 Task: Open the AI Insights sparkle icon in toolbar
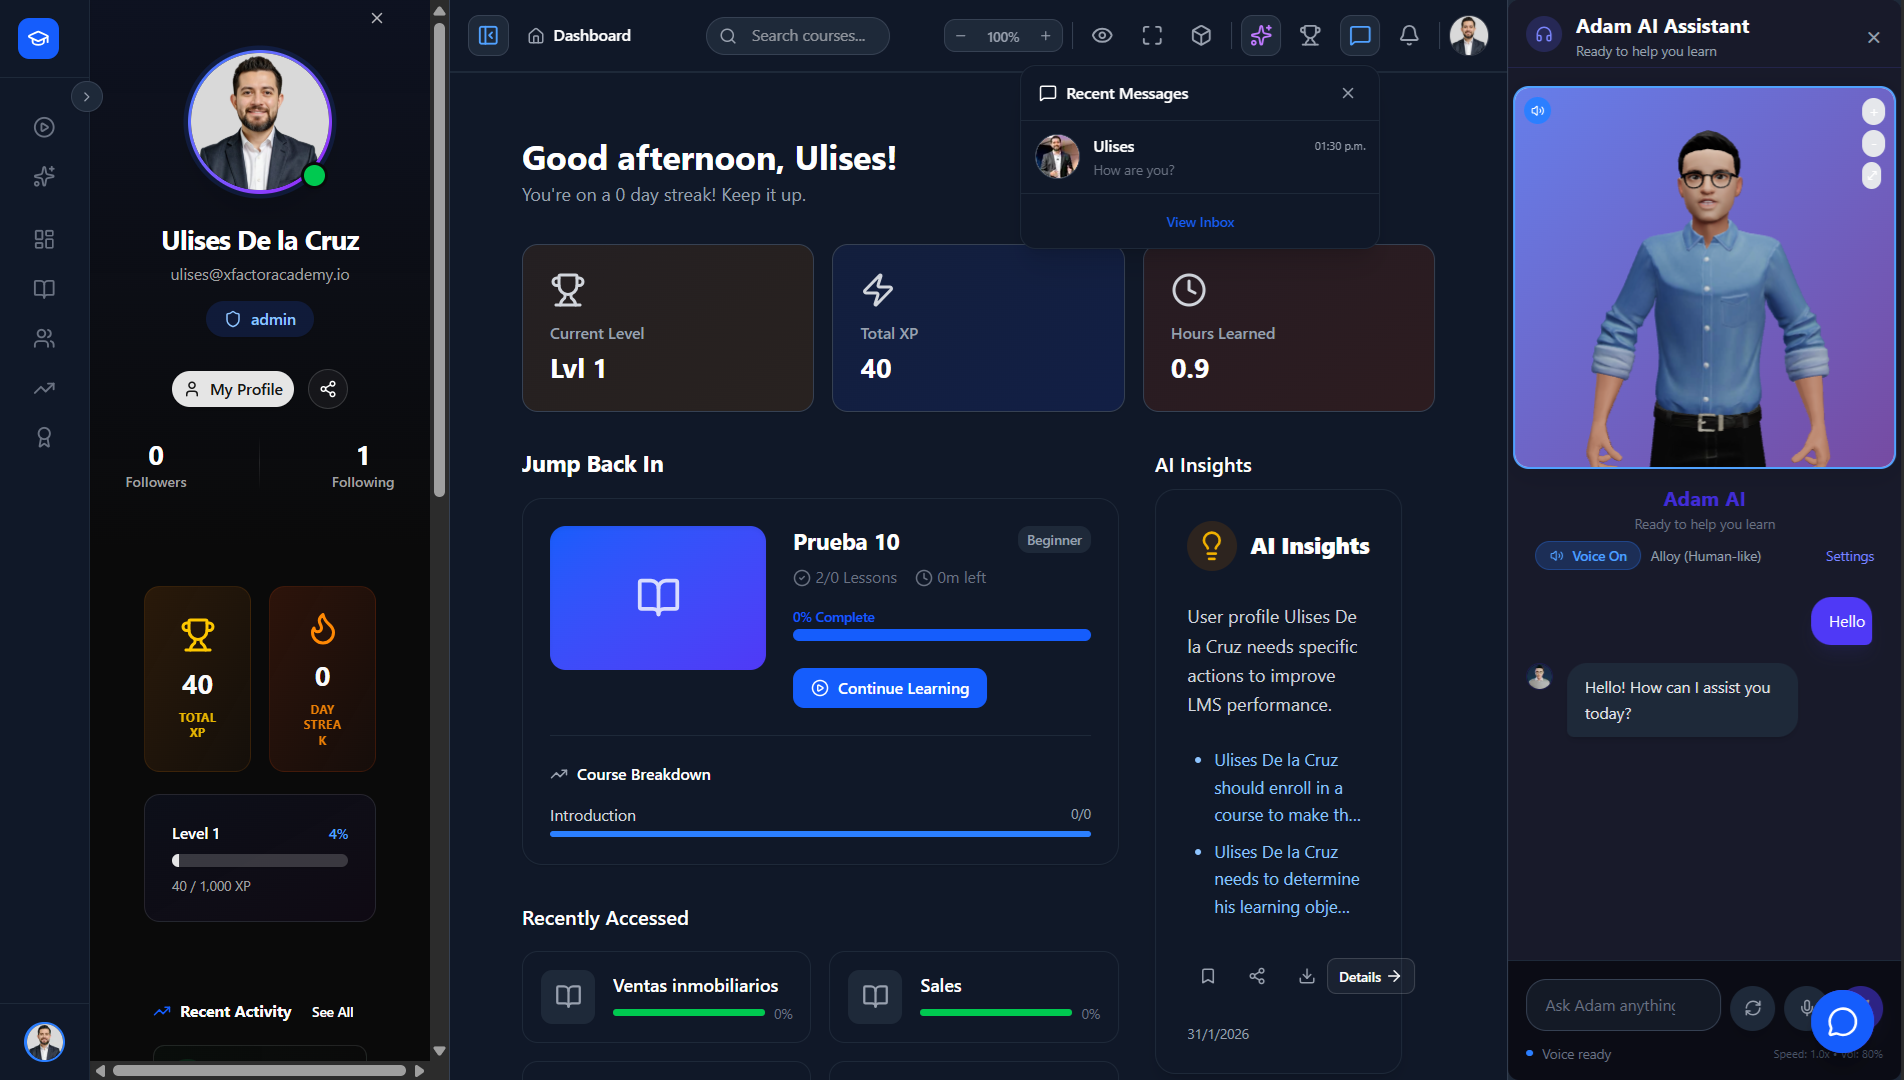(x=1260, y=35)
